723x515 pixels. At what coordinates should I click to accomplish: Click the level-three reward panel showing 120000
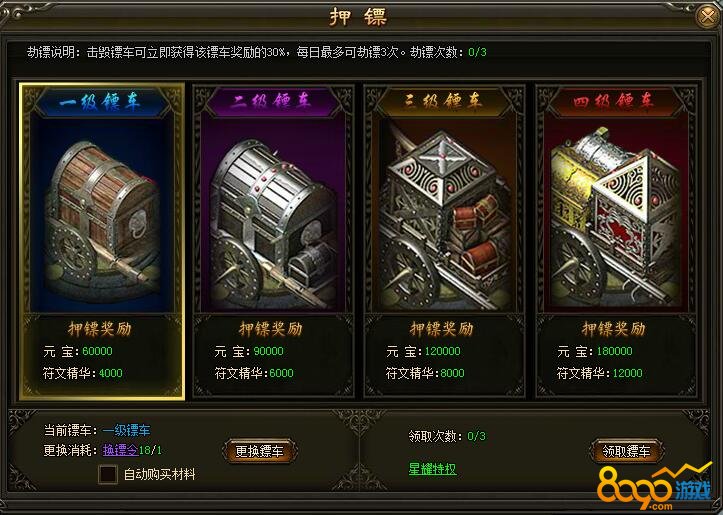[444, 355]
